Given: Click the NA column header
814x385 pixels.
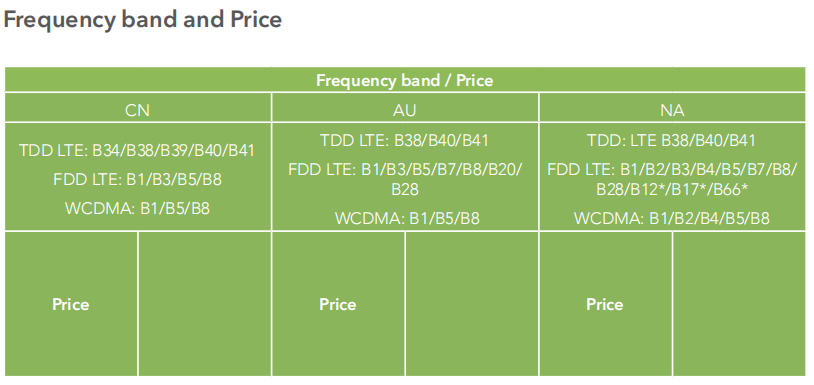Looking at the screenshot, I should pyautogui.click(x=673, y=111).
